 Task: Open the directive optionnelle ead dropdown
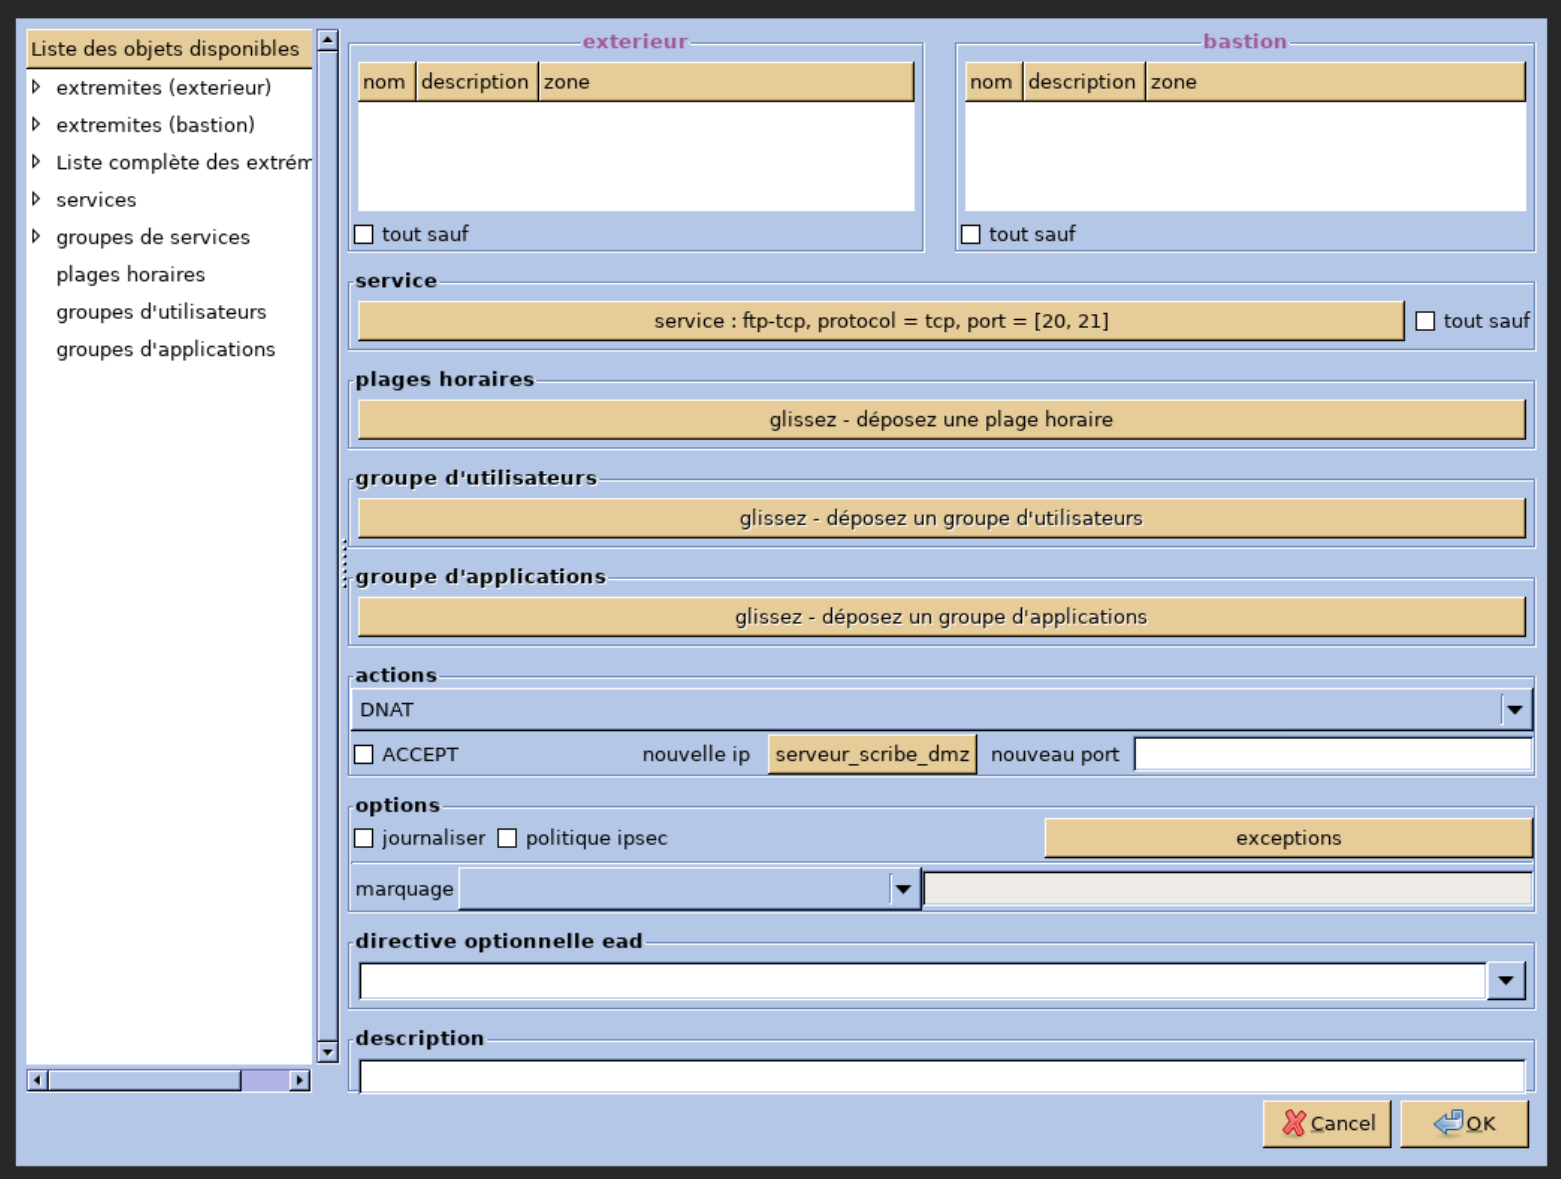click(1505, 981)
